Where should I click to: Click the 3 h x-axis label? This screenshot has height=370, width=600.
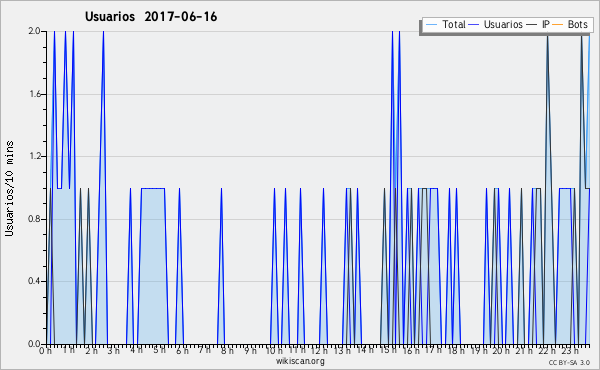tap(114, 351)
